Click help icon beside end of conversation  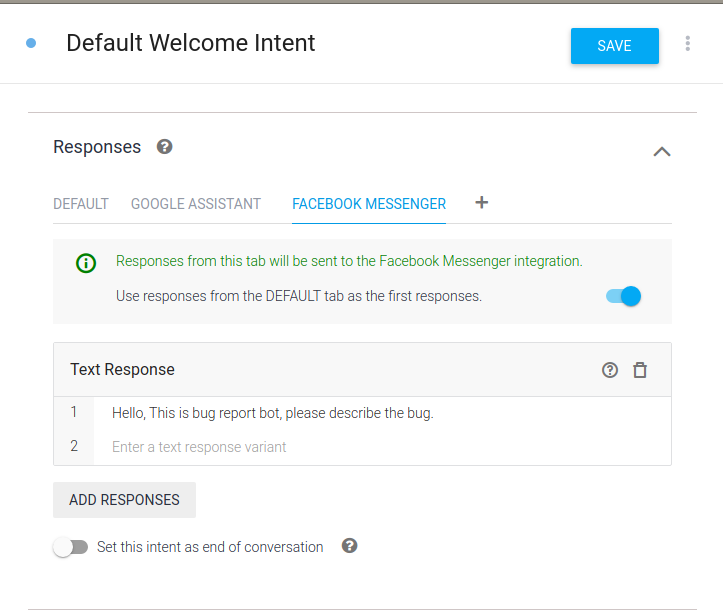(349, 546)
